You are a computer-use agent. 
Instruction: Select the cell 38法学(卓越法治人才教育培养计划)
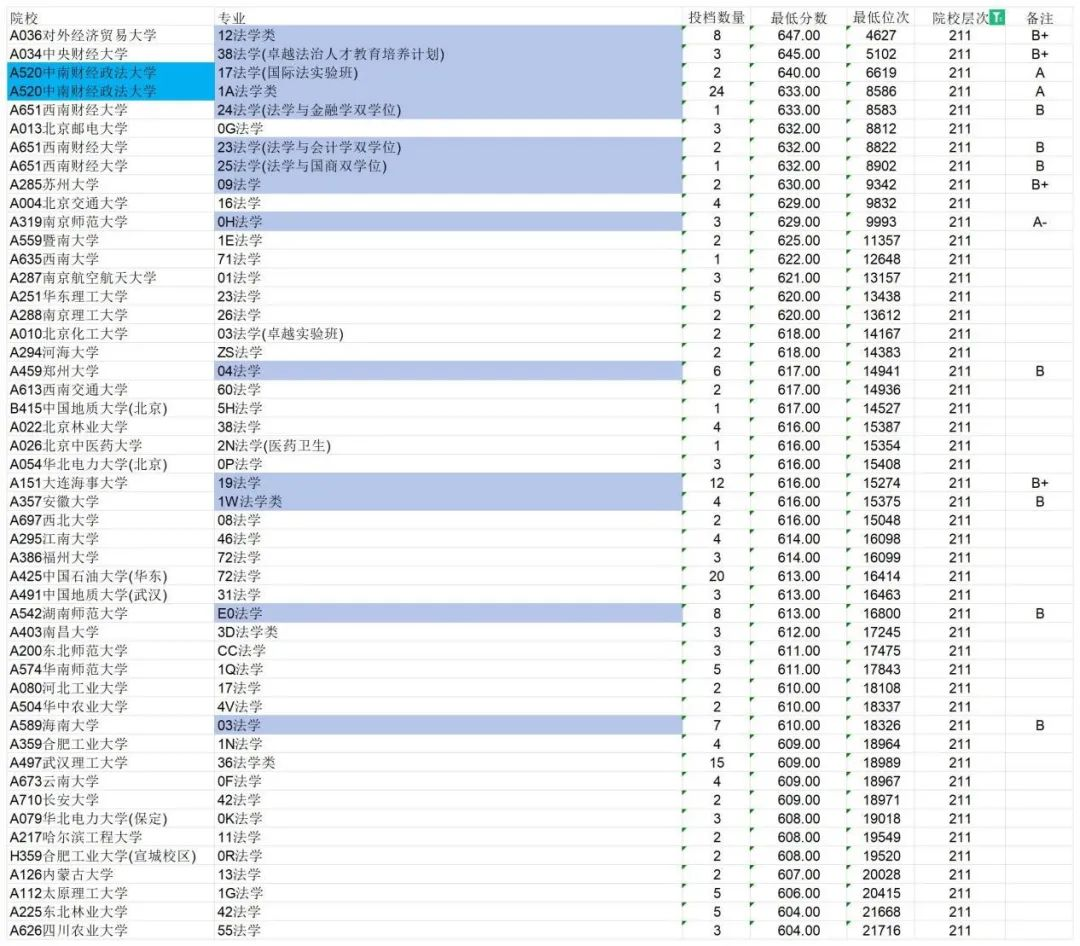click(x=446, y=54)
